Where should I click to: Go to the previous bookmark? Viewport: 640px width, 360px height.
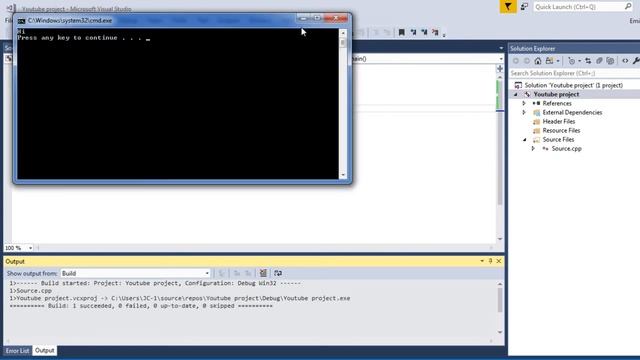pyautogui.click(x=413, y=32)
